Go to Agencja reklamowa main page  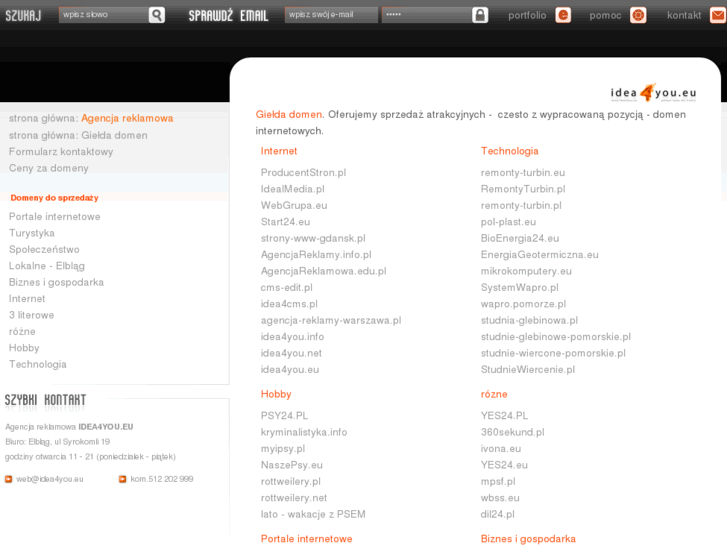[x=127, y=118]
